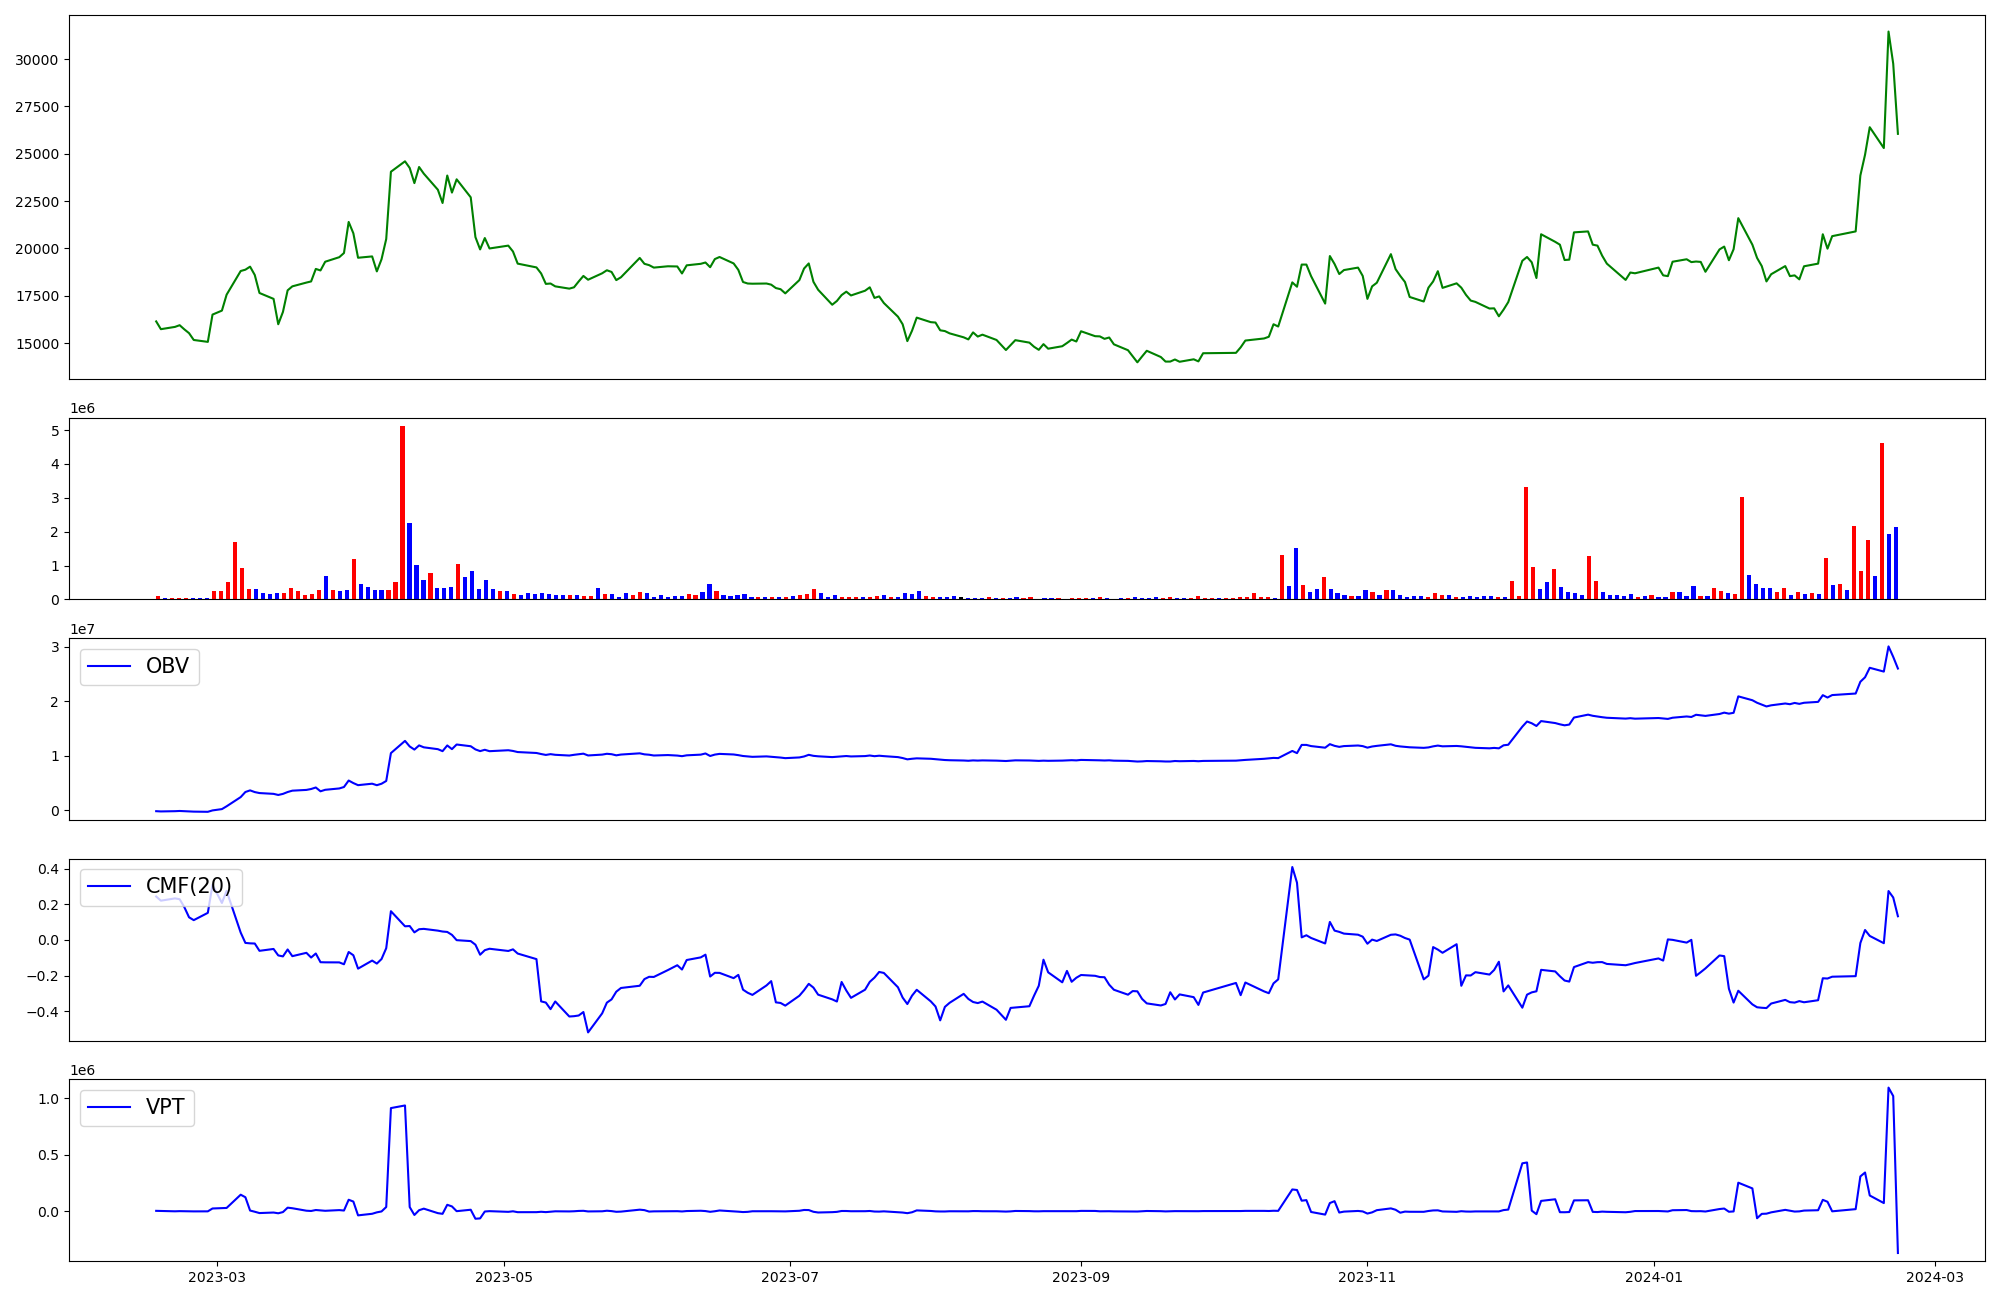Click the 2023-09 date axis label
The image size is (2000, 1300).
tap(1081, 1277)
